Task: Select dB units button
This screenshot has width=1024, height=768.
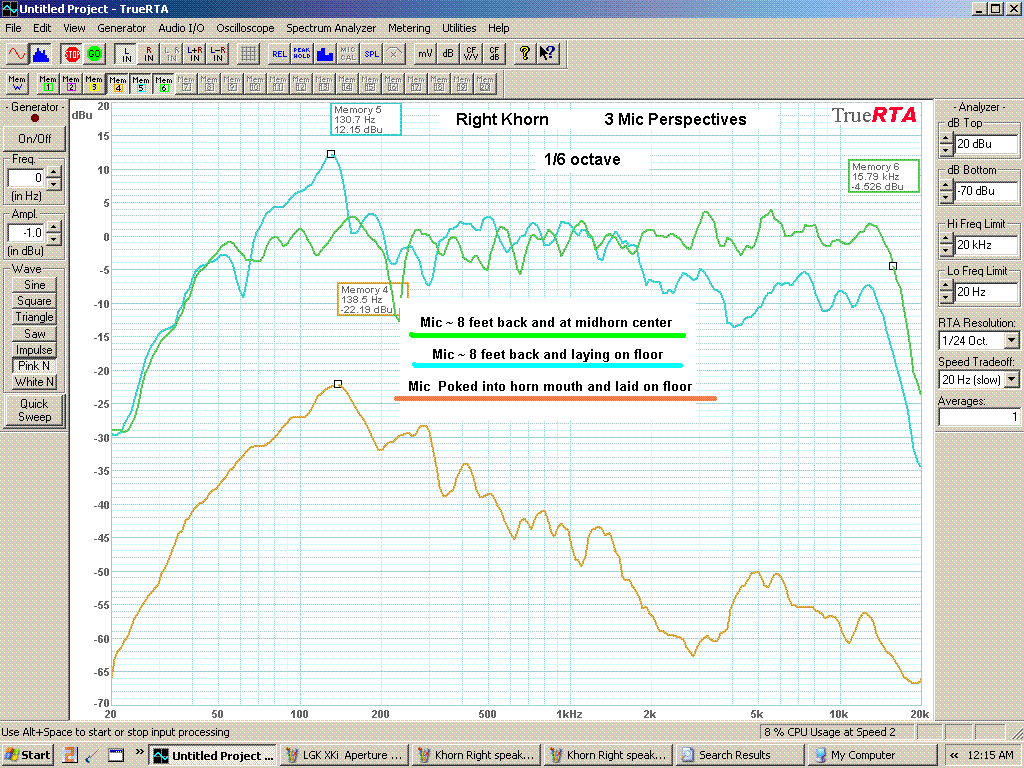Action: [x=448, y=54]
